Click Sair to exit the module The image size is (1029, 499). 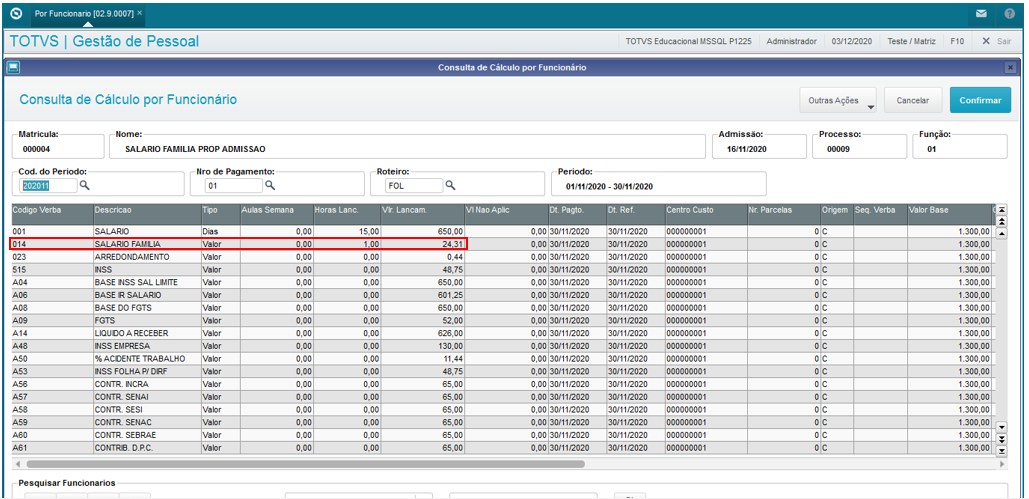click(x=997, y=41)
